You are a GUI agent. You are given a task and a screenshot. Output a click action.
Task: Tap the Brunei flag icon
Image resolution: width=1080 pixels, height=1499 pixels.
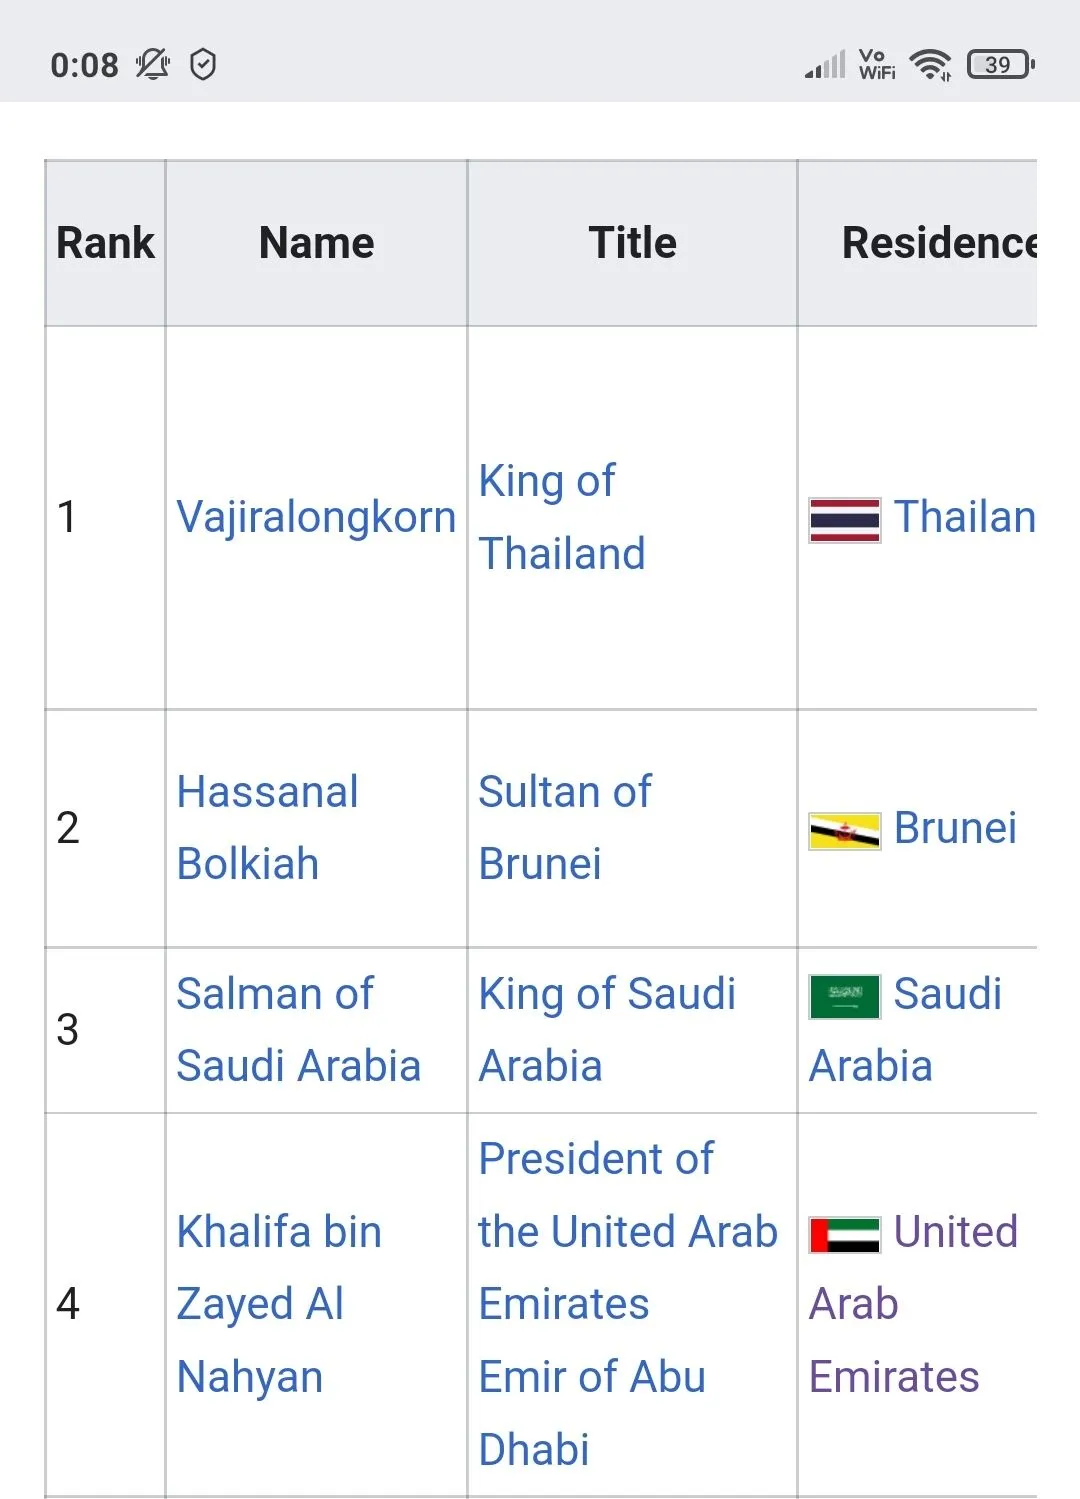point(844,830)
